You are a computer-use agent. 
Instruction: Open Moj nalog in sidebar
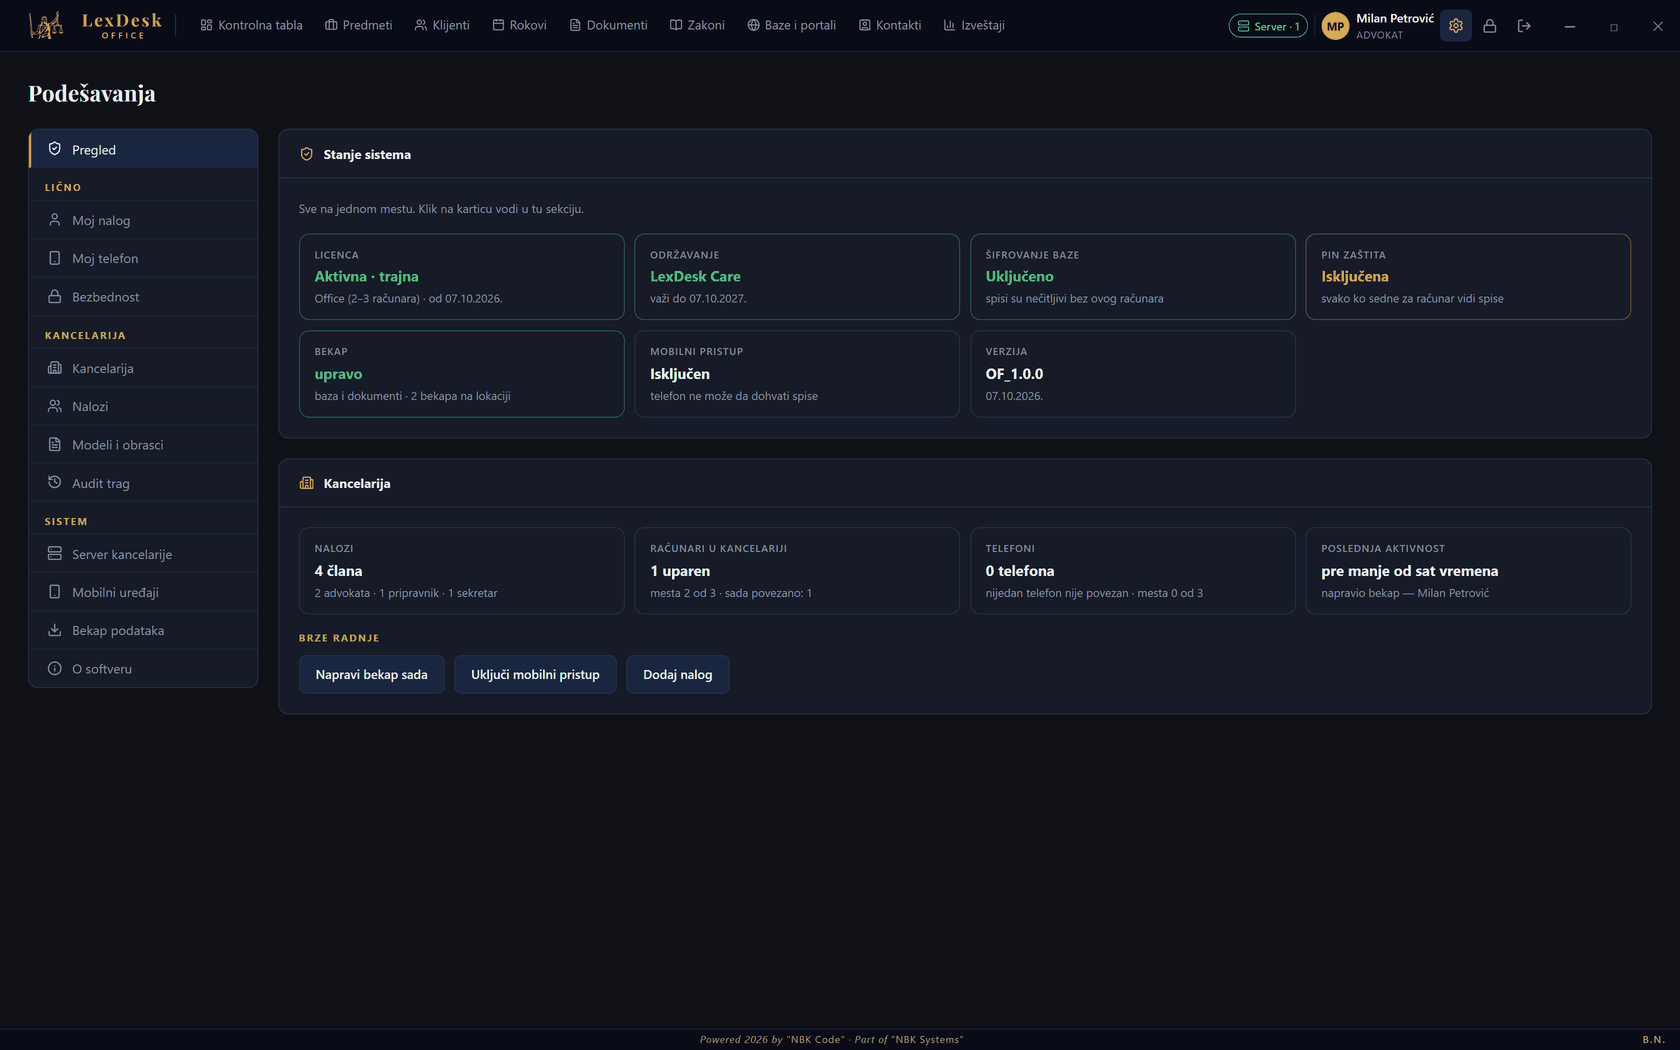[143, 220]
